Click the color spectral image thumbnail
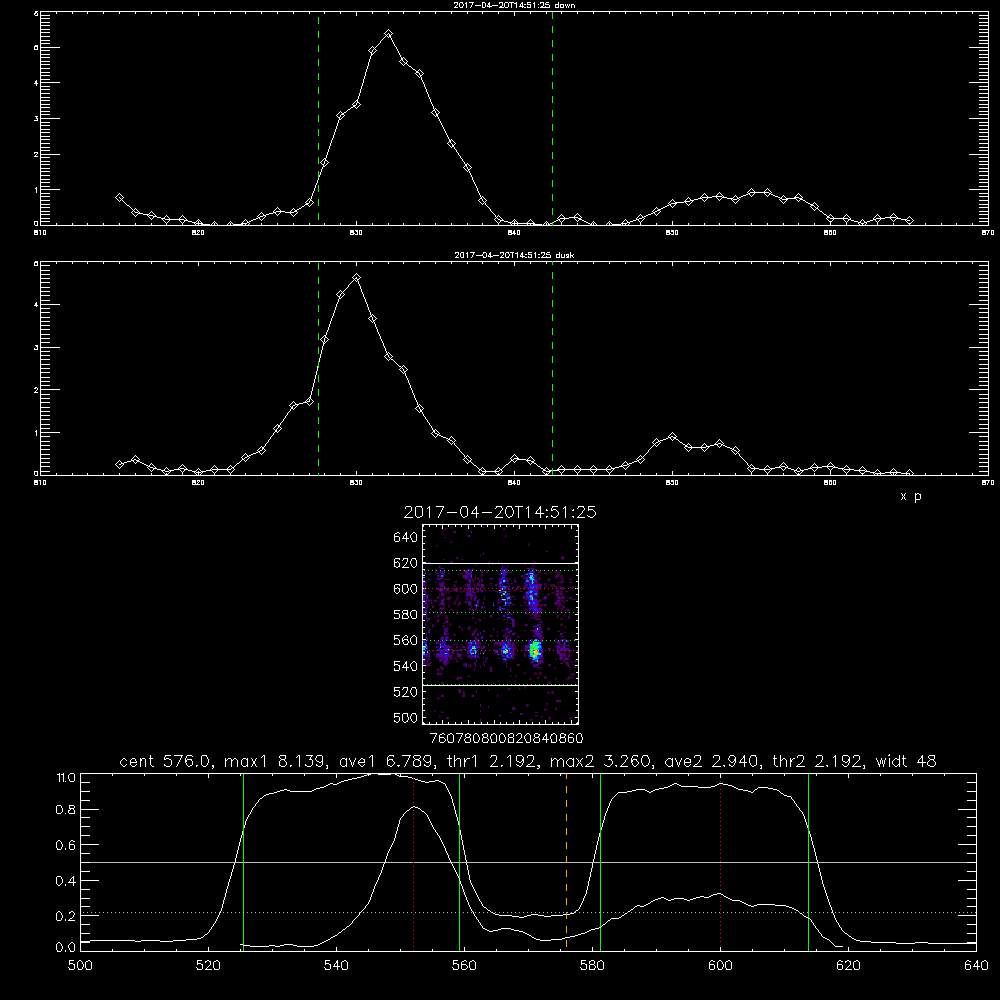Viewport: 1000px width, 1000px height. (501, 624)
